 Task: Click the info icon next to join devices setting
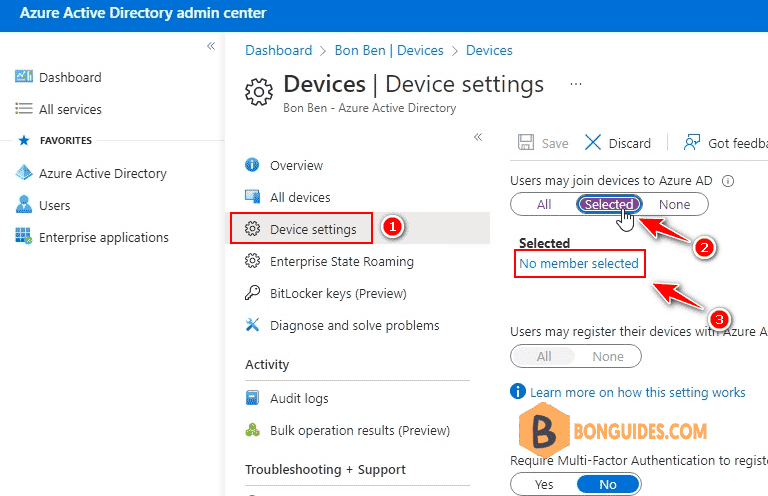click(x=728, y=181)
